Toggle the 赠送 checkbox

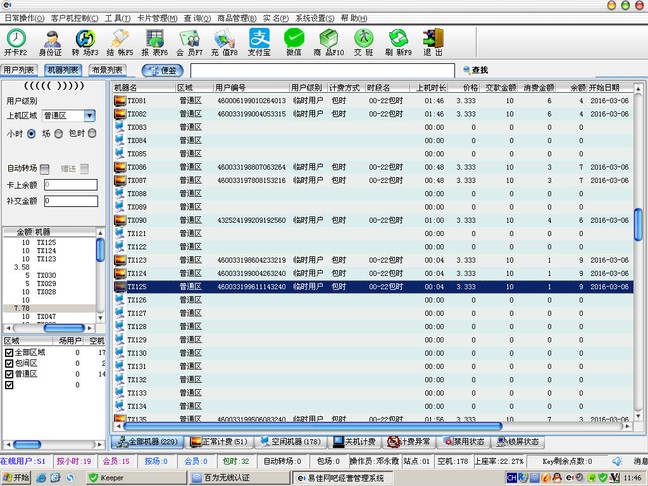click(84, 169)
